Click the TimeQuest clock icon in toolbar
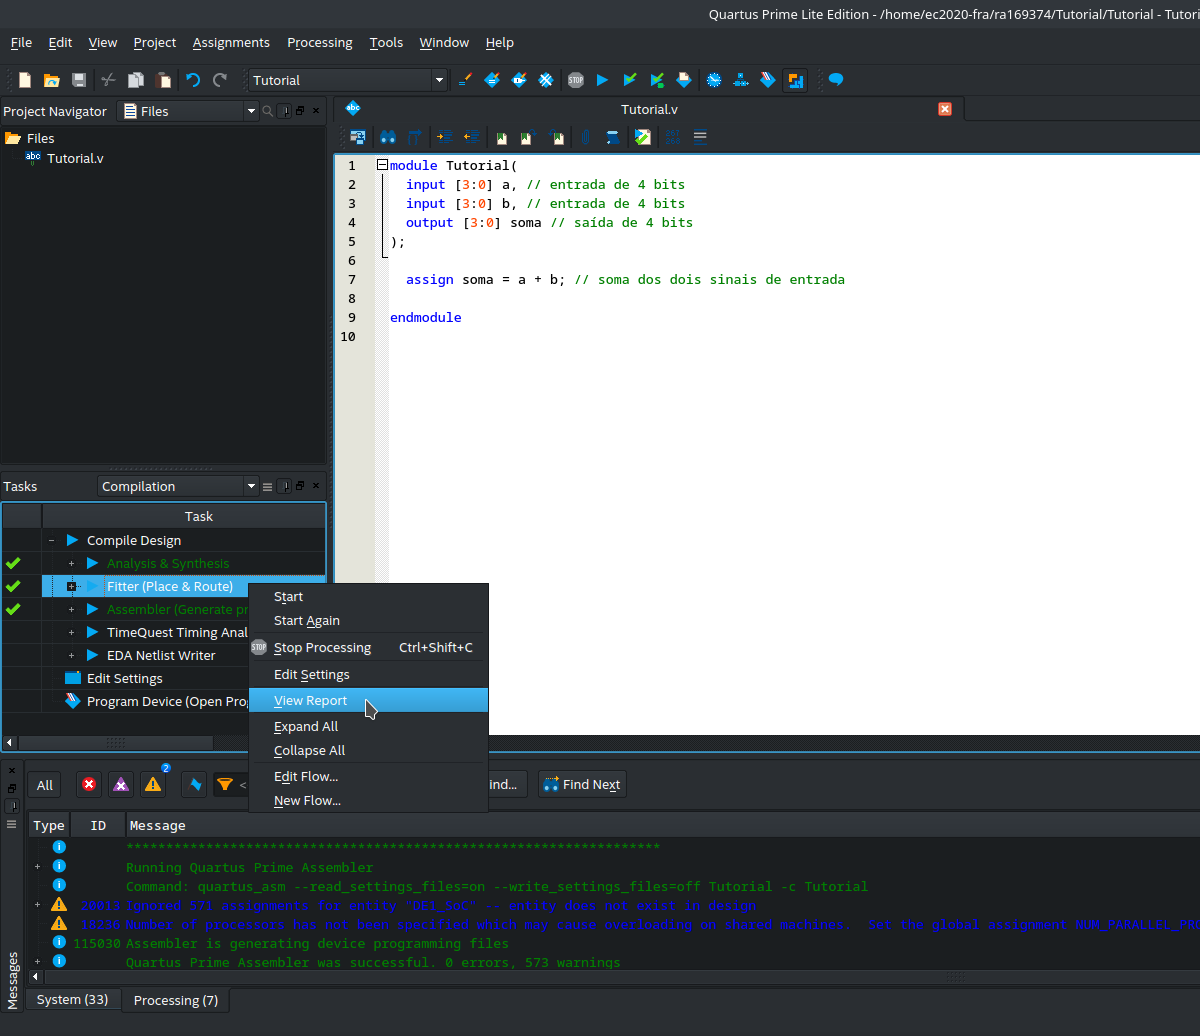 pyautogui.click(x=714, y=80)
